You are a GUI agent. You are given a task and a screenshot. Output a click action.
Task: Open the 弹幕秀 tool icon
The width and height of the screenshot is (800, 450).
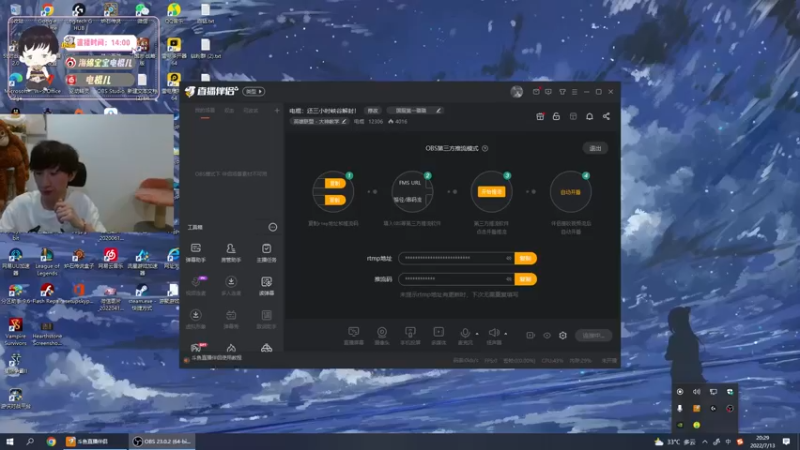231,319
